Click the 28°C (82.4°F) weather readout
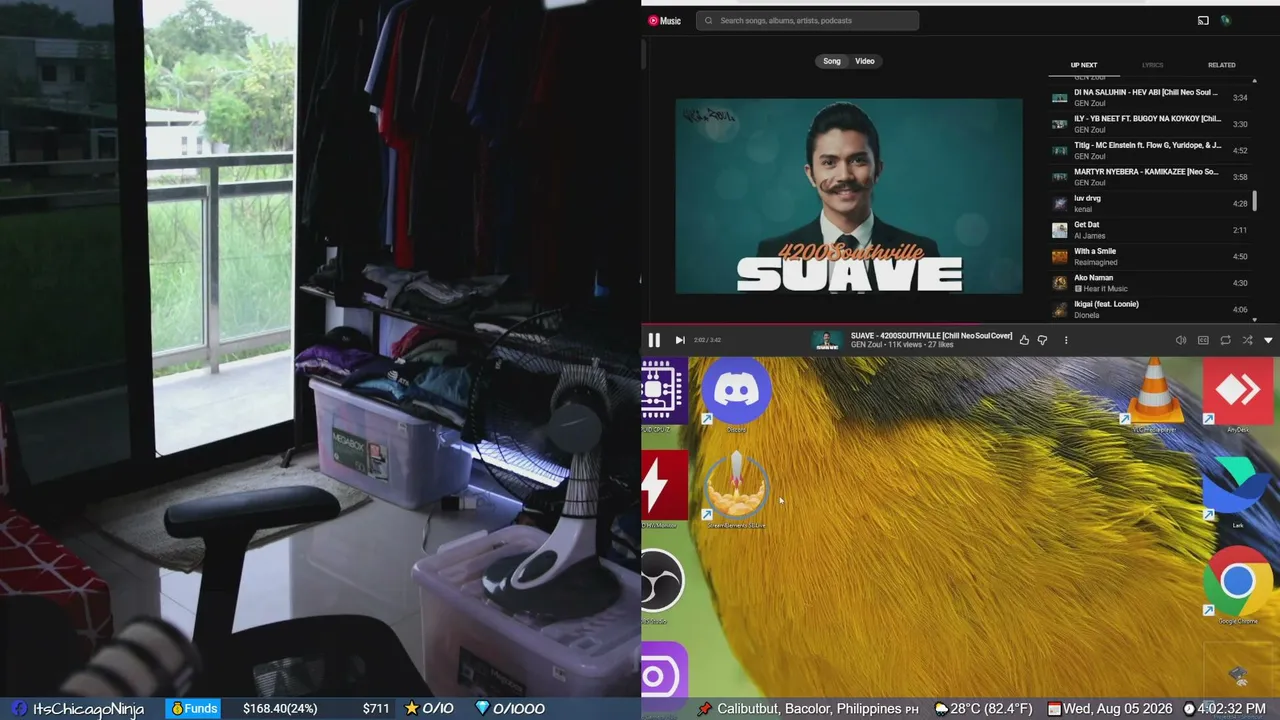The image size is (1280, 720). point(991,709)
